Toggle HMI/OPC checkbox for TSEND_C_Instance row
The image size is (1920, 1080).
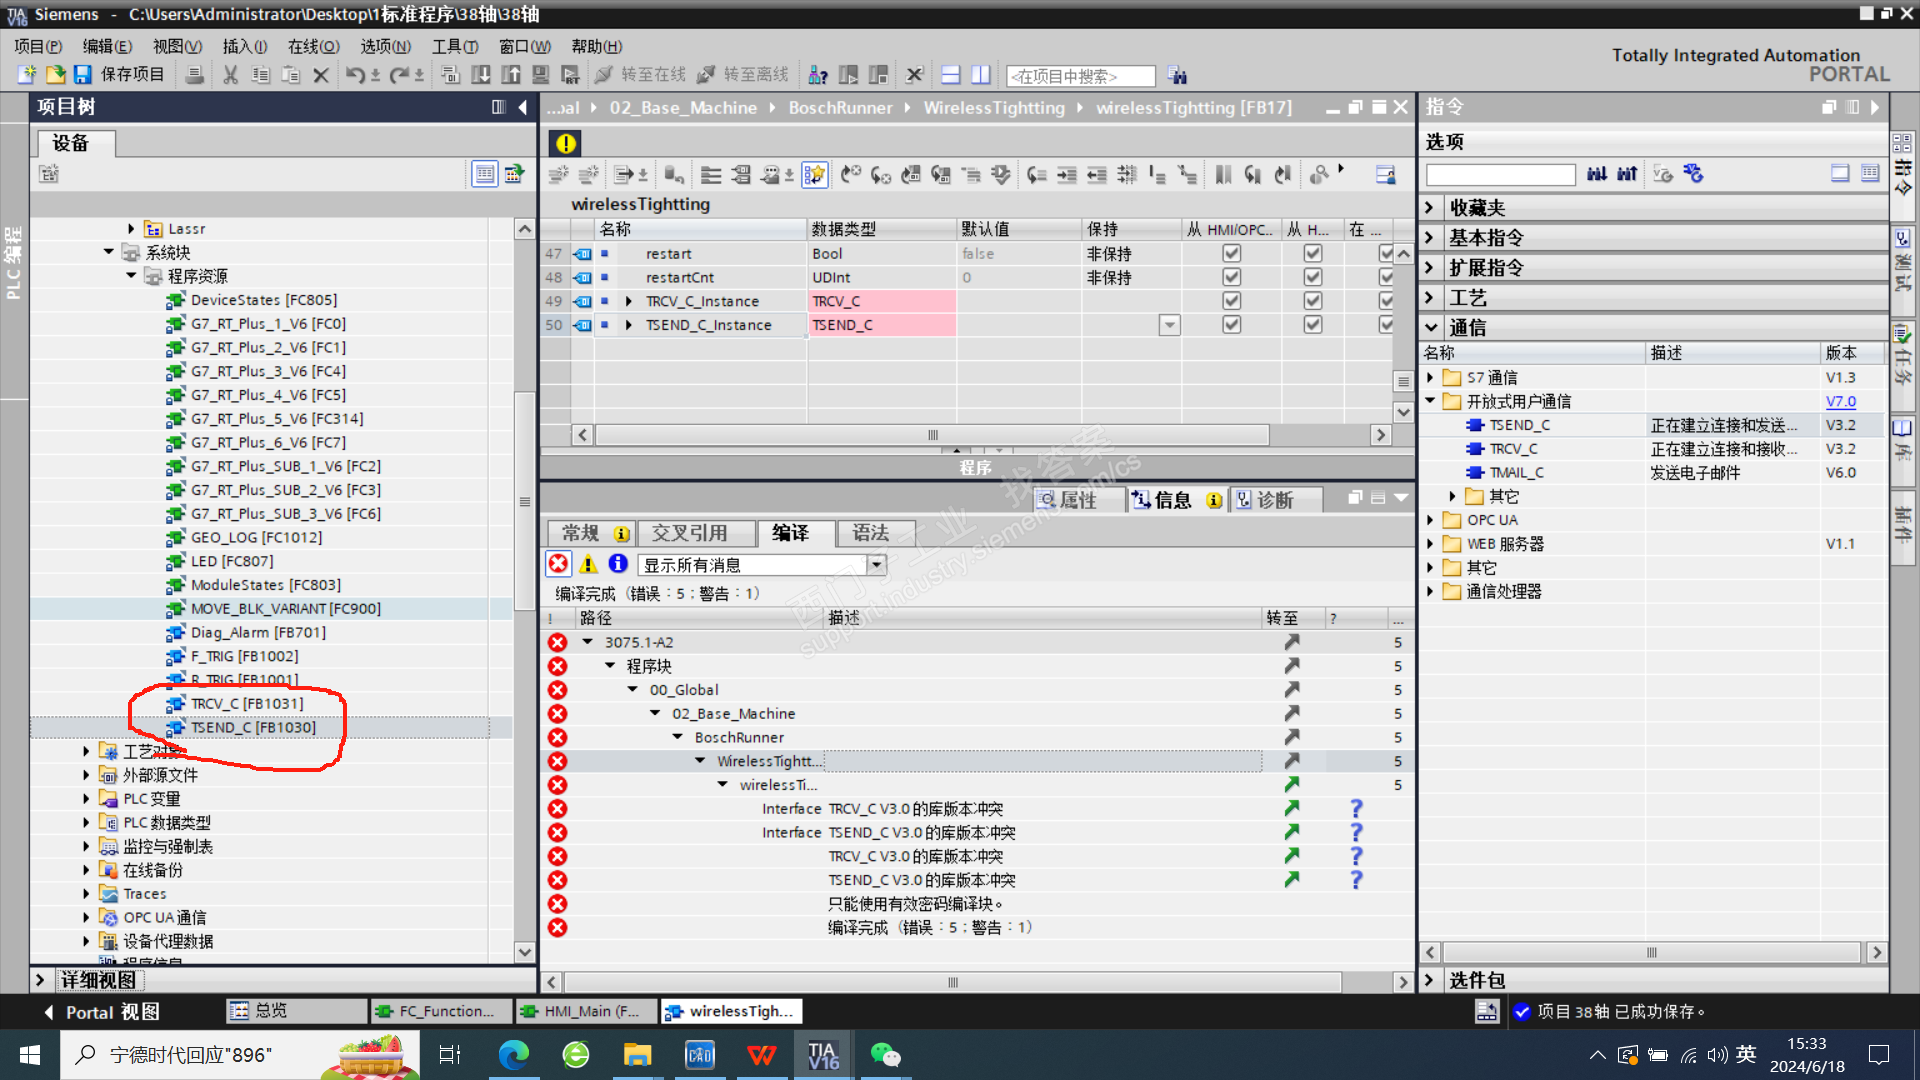[1231, 325]
